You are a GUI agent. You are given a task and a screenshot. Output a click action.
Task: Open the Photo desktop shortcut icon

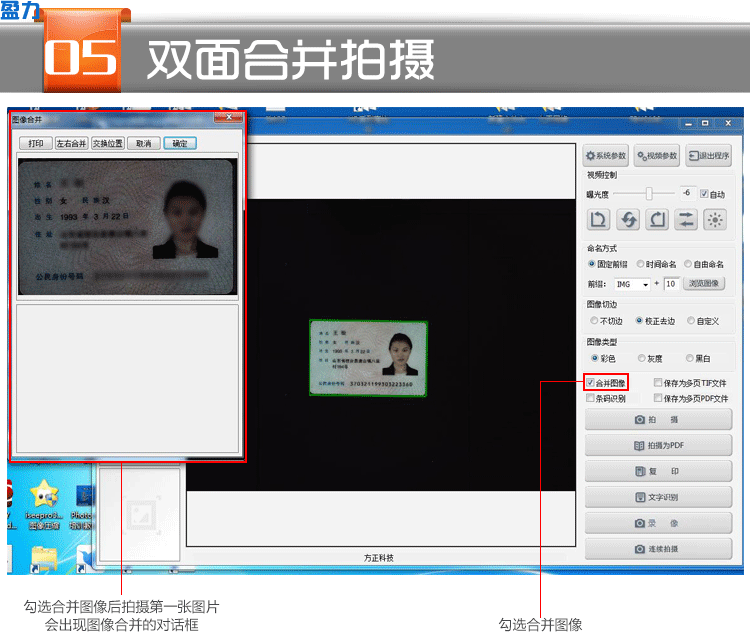pyautogui.click(x=83, y=507)
